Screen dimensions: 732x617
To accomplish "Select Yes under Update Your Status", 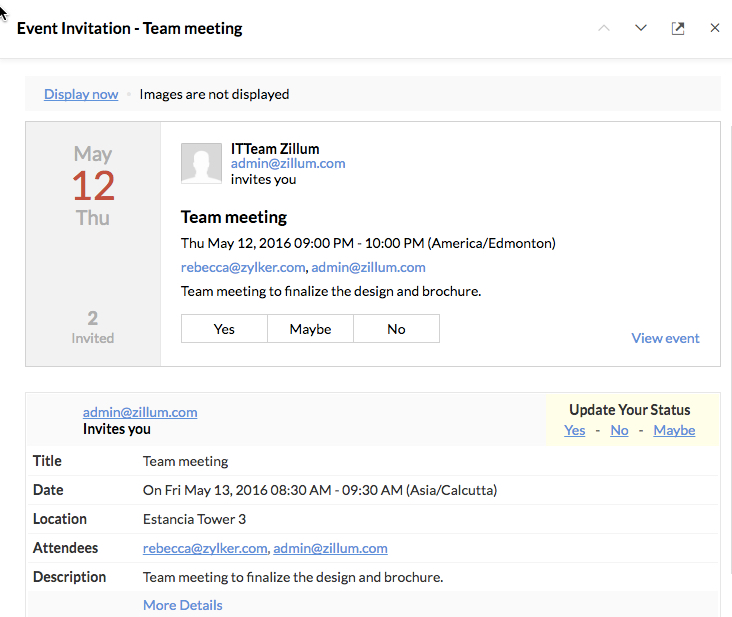I will pyautogui.click(x=575, y=430).
